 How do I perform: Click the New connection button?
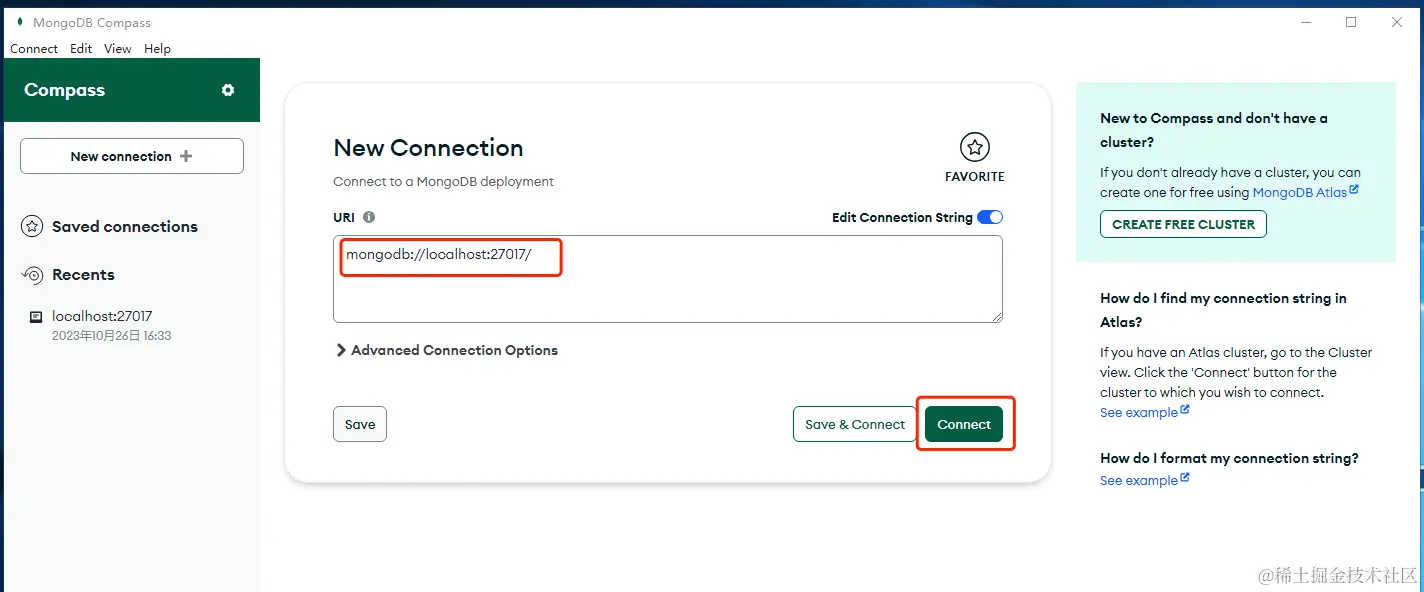pos(132,156)
